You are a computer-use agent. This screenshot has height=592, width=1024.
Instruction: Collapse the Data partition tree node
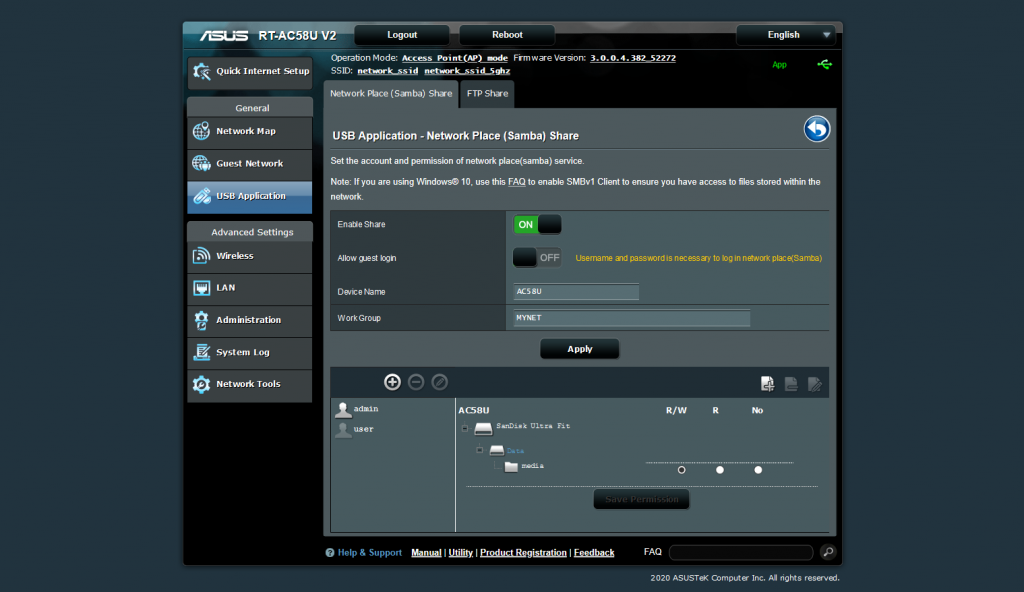[x=479, y=450]
